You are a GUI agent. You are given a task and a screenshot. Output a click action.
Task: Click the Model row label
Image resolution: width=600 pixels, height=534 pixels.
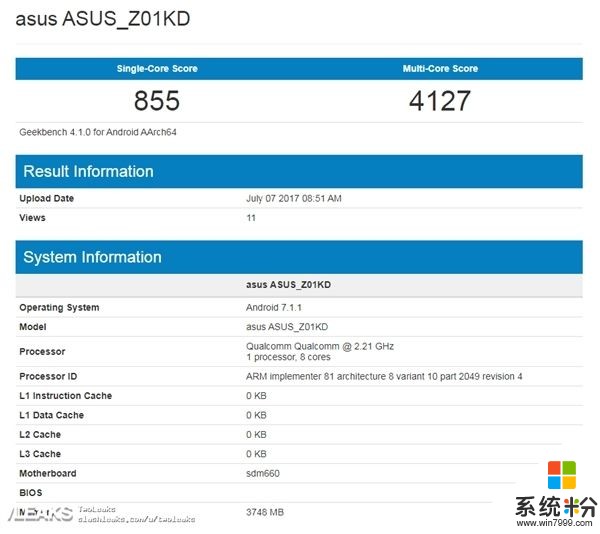pyautogui.click(x=33, y=327)
